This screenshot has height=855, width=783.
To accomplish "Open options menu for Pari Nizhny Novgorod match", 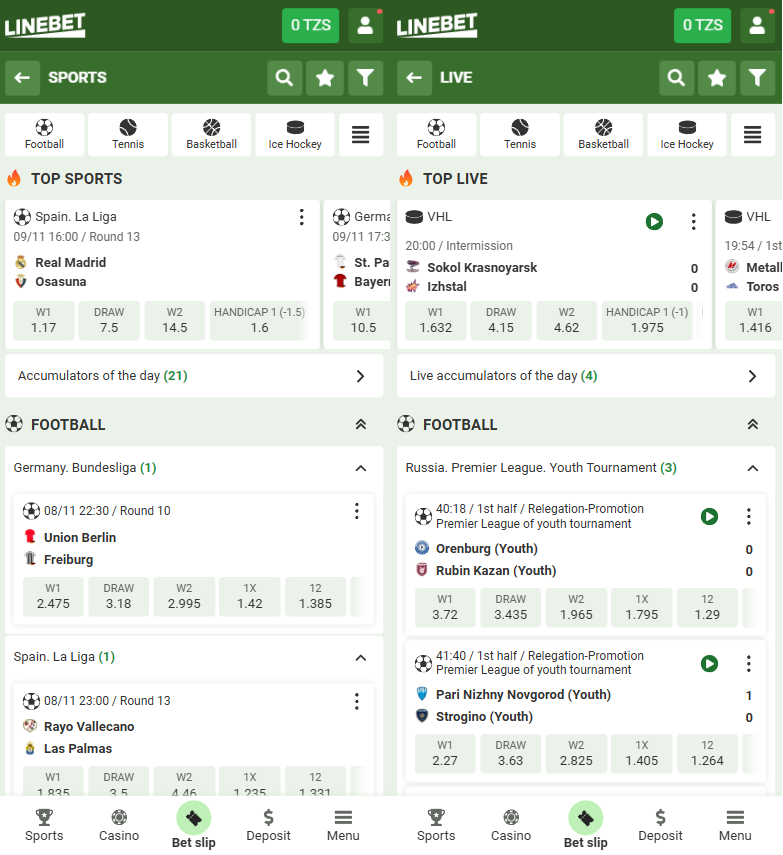I will coord(749,664).
